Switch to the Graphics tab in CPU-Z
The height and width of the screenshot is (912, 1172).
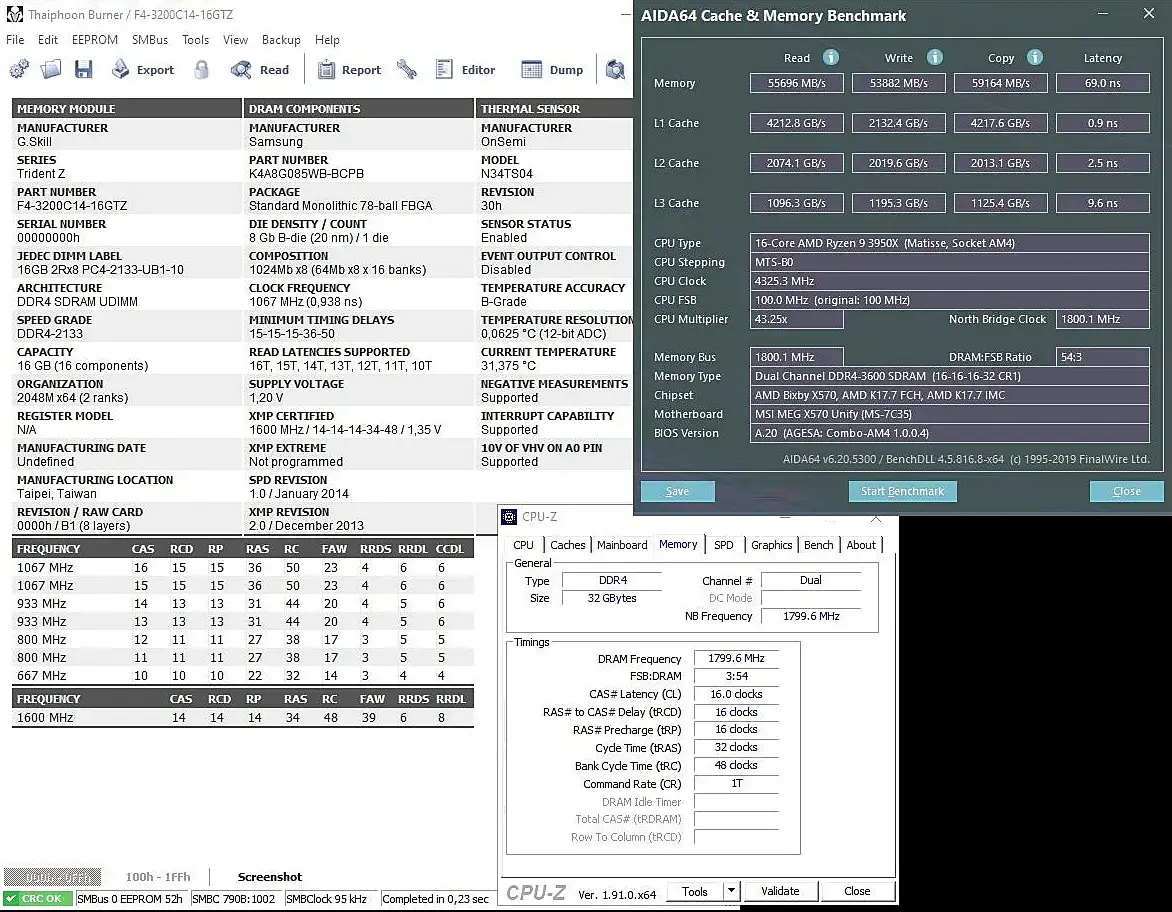click(771, 545)
